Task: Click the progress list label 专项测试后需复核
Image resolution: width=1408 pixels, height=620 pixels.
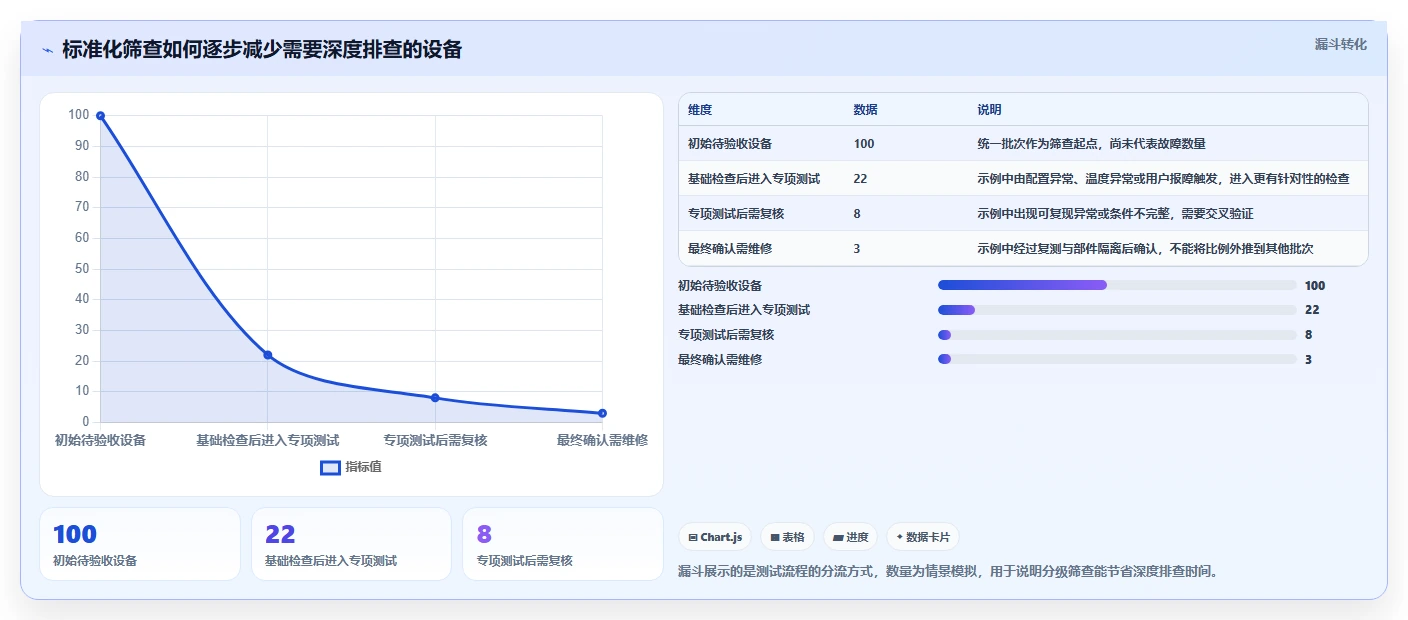Action: click(726, 335)
